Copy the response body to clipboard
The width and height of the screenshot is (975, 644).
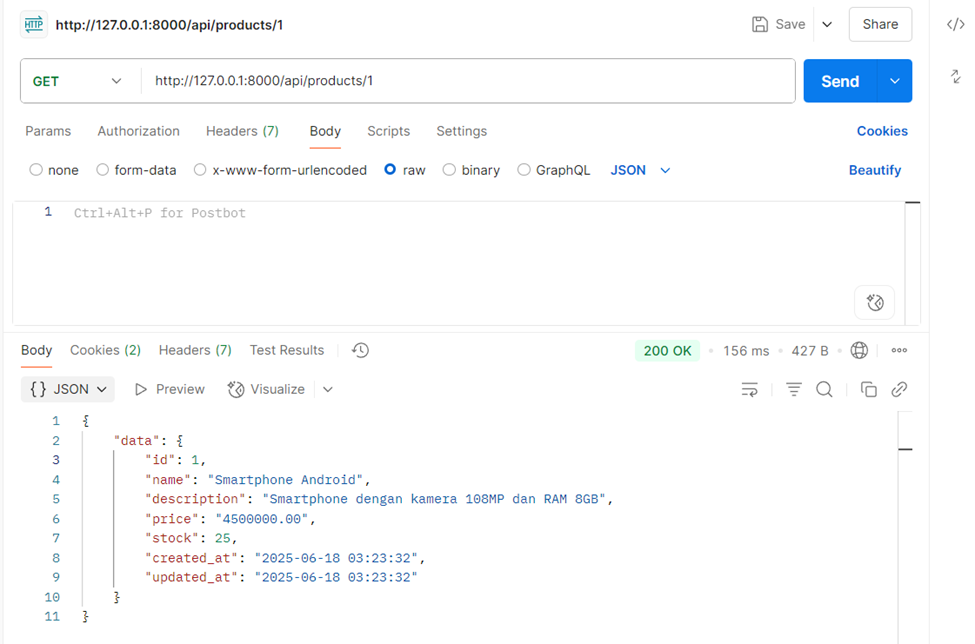click(868, 389)
